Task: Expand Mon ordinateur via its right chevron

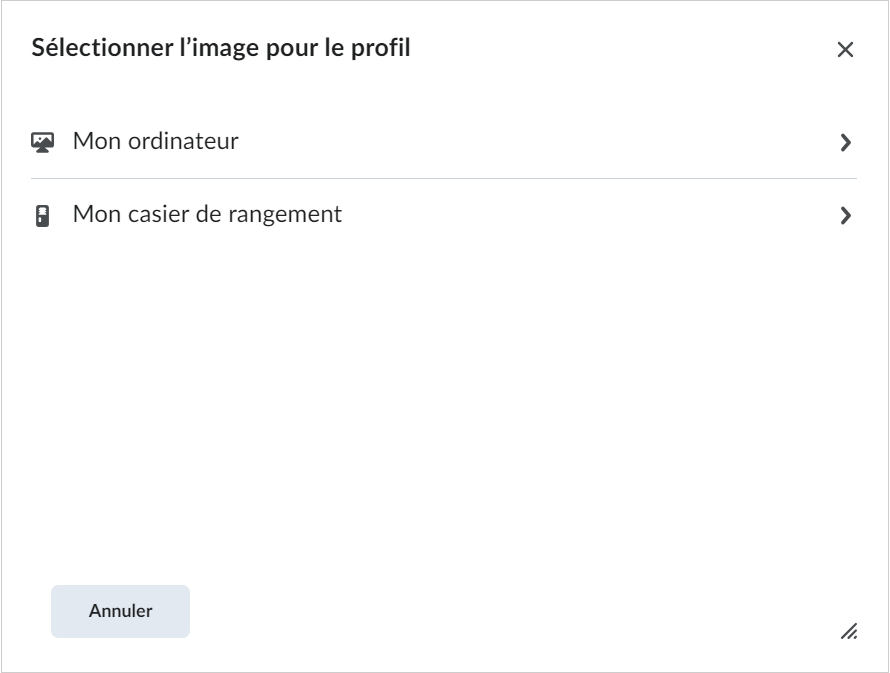Action: pos(843,141)
